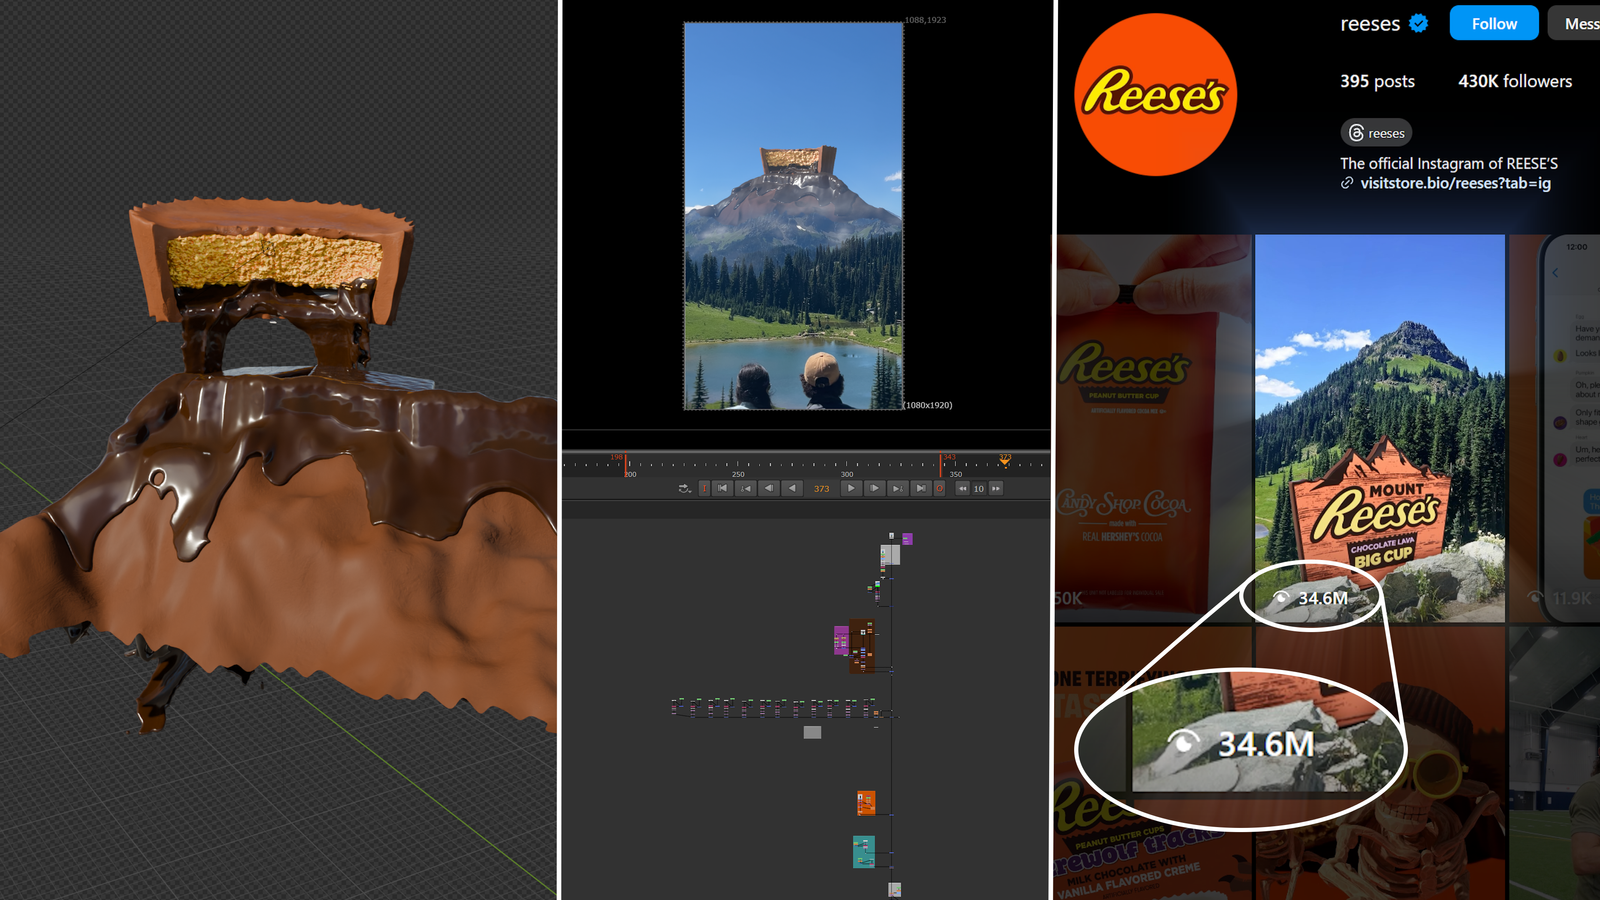Click the red in-point marker at 198
The image size is (1600, 900).
point(626,464)
